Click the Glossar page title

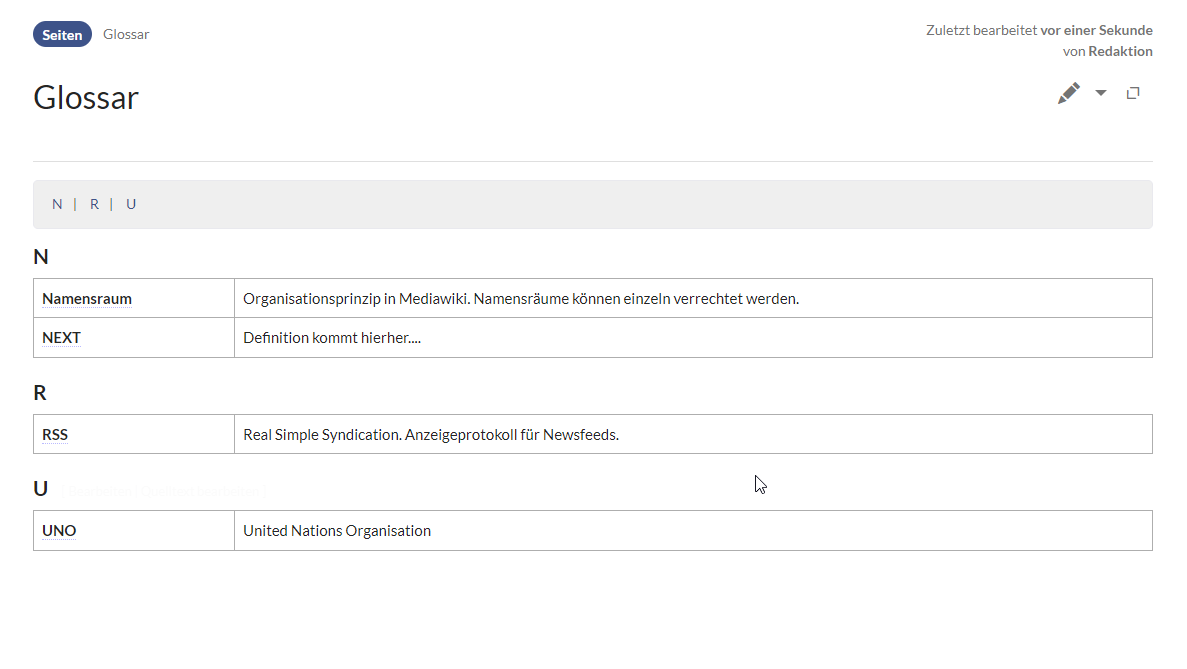coord(86,97)
